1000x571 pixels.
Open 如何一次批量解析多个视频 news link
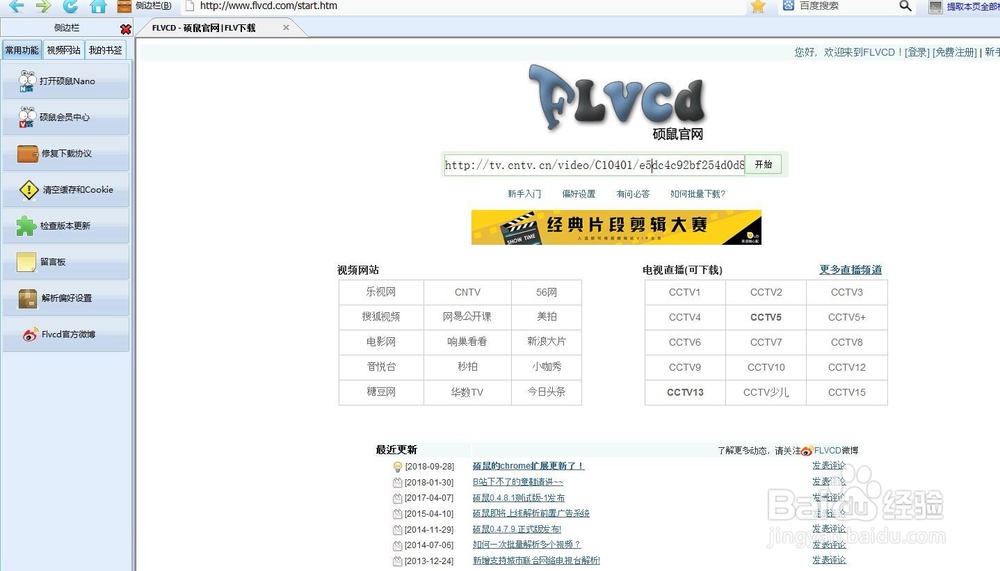click(526, 545)
